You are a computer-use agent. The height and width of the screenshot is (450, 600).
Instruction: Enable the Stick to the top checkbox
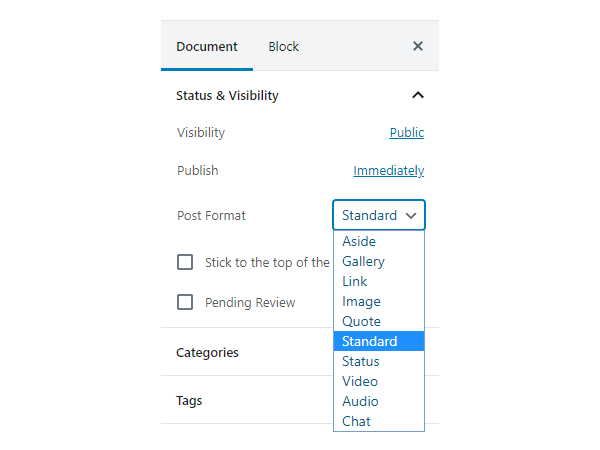185,262
